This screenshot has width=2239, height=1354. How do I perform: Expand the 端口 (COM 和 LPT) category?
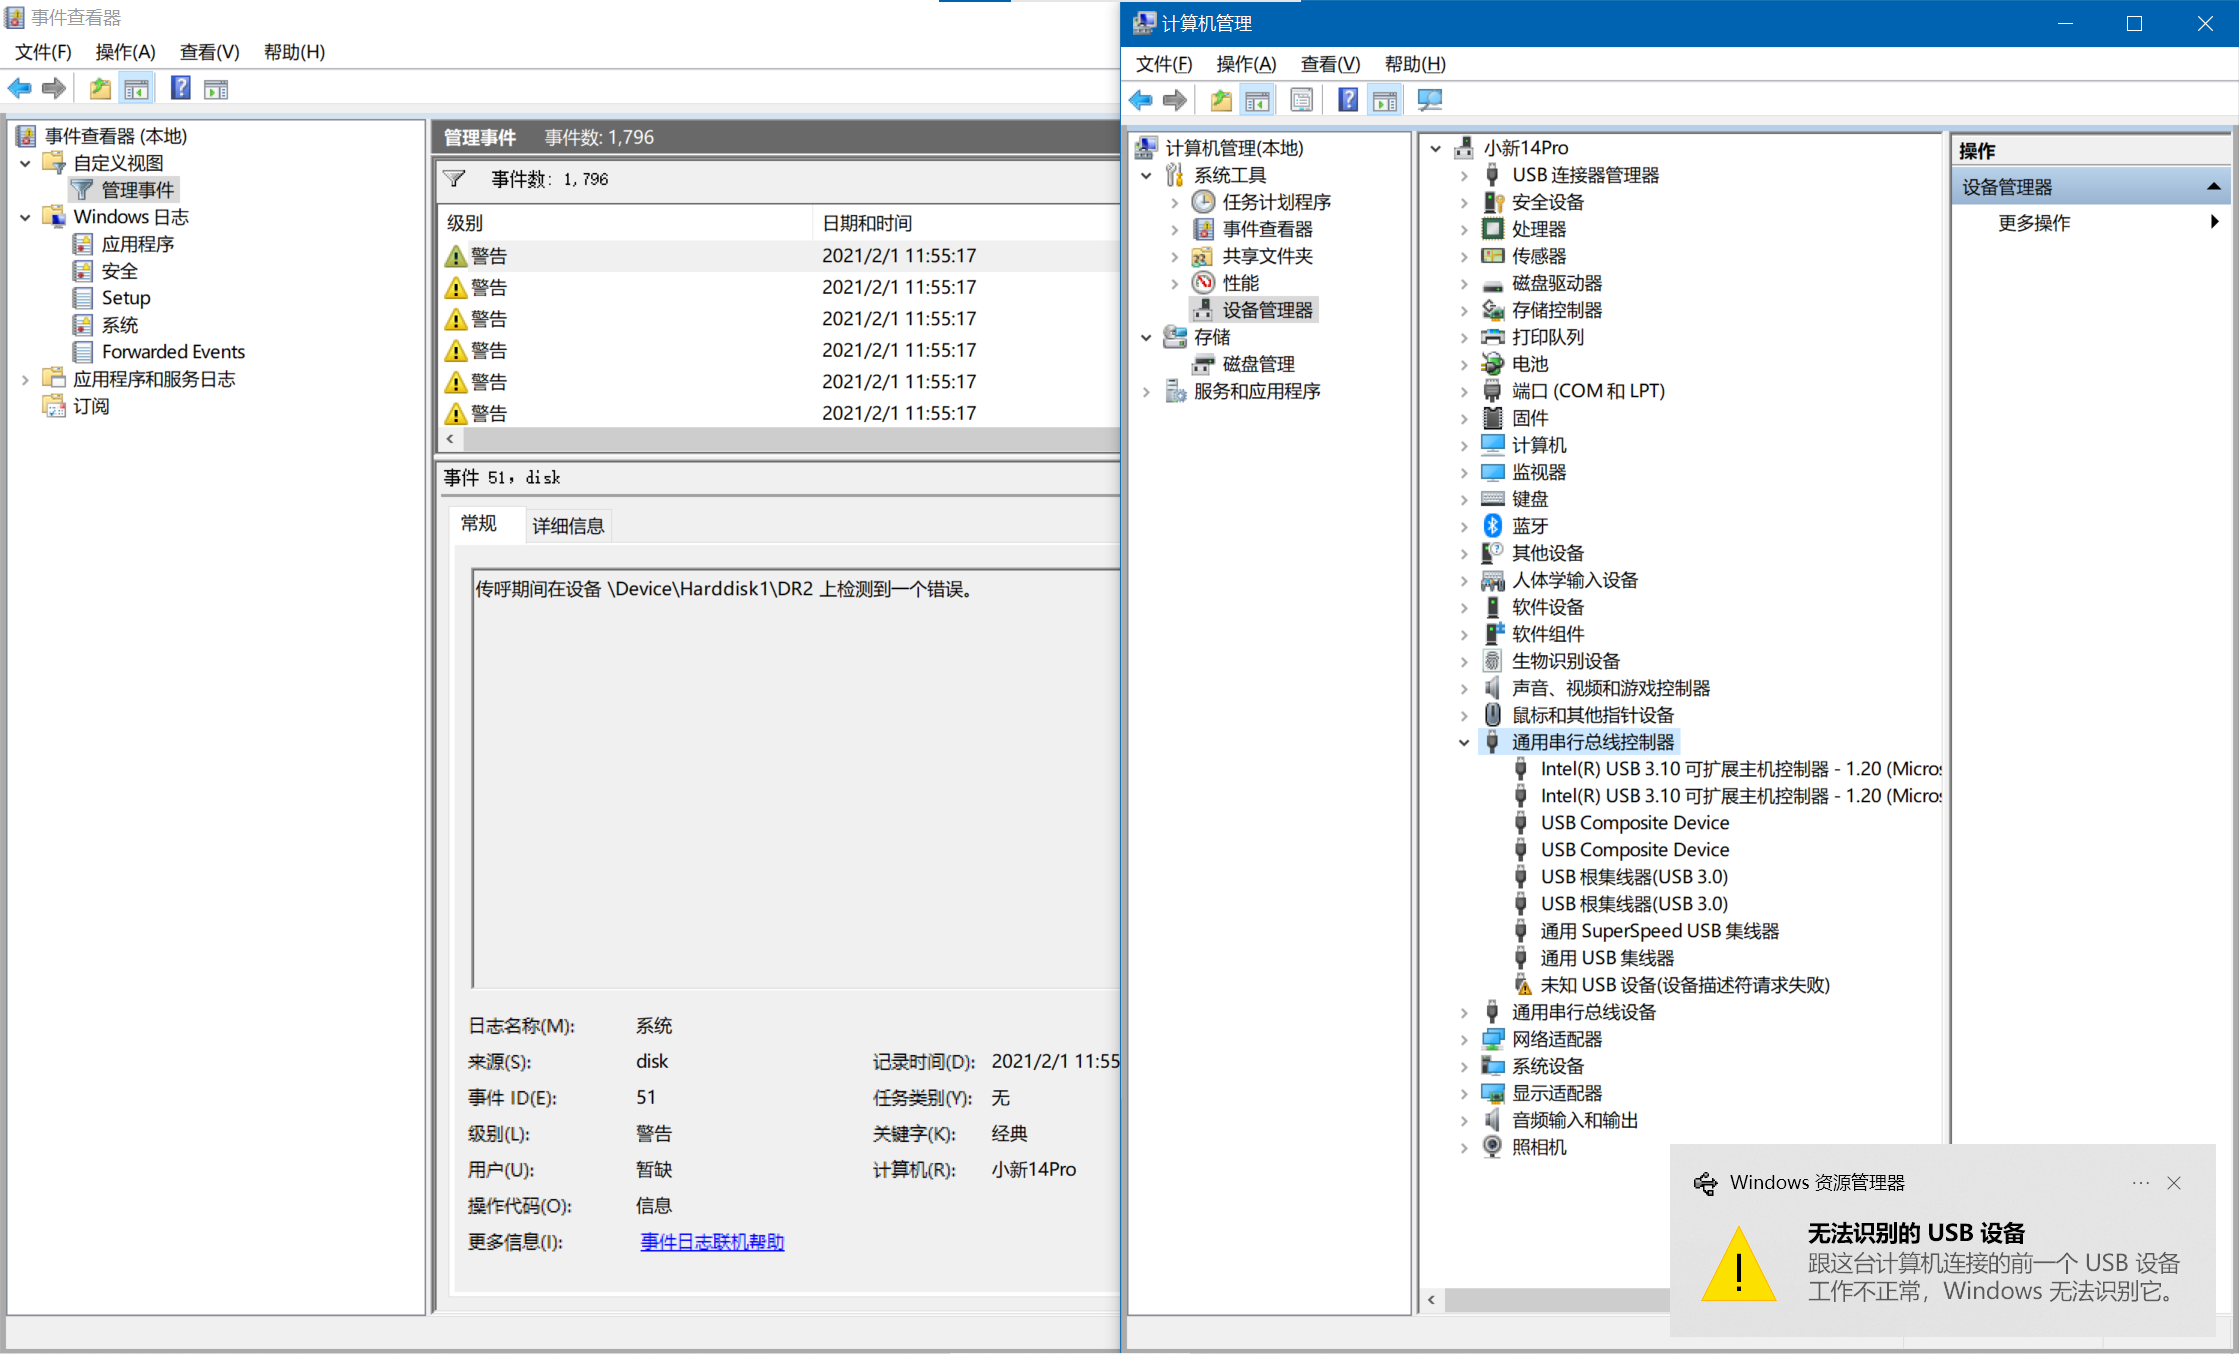[1464, 391]
